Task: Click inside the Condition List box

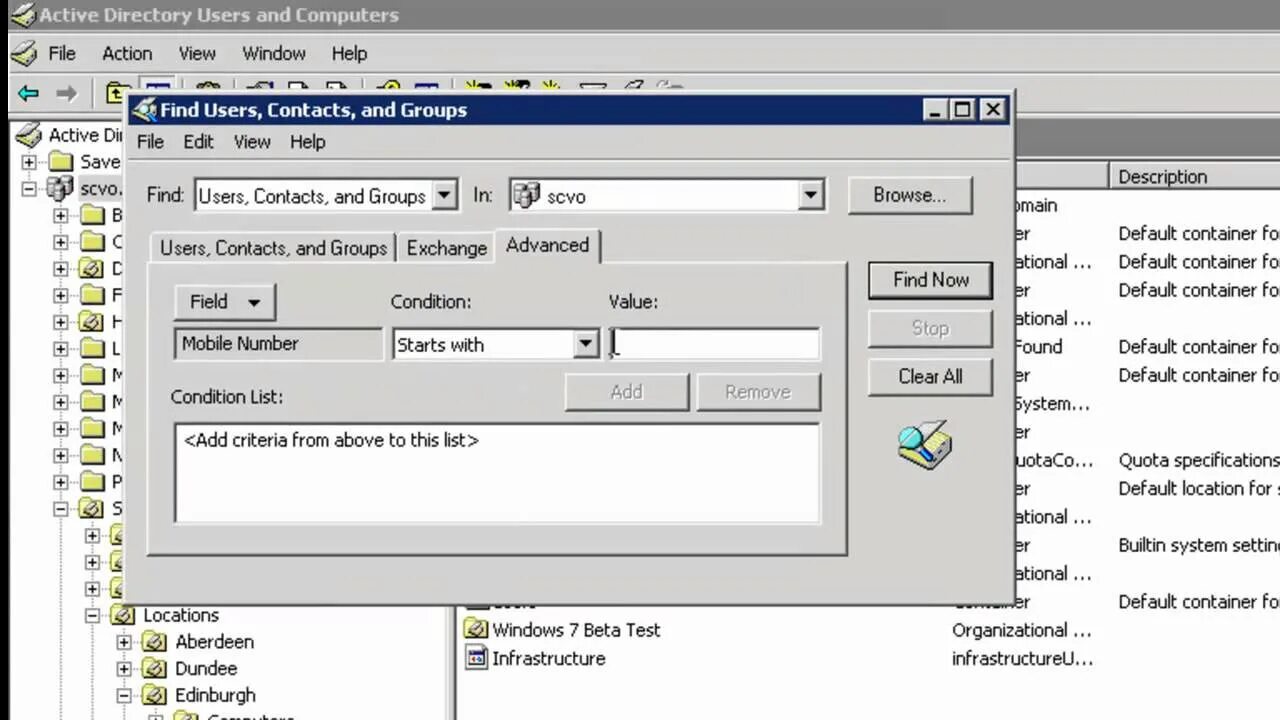Action: pyautogui.click(x=497, y=473)
